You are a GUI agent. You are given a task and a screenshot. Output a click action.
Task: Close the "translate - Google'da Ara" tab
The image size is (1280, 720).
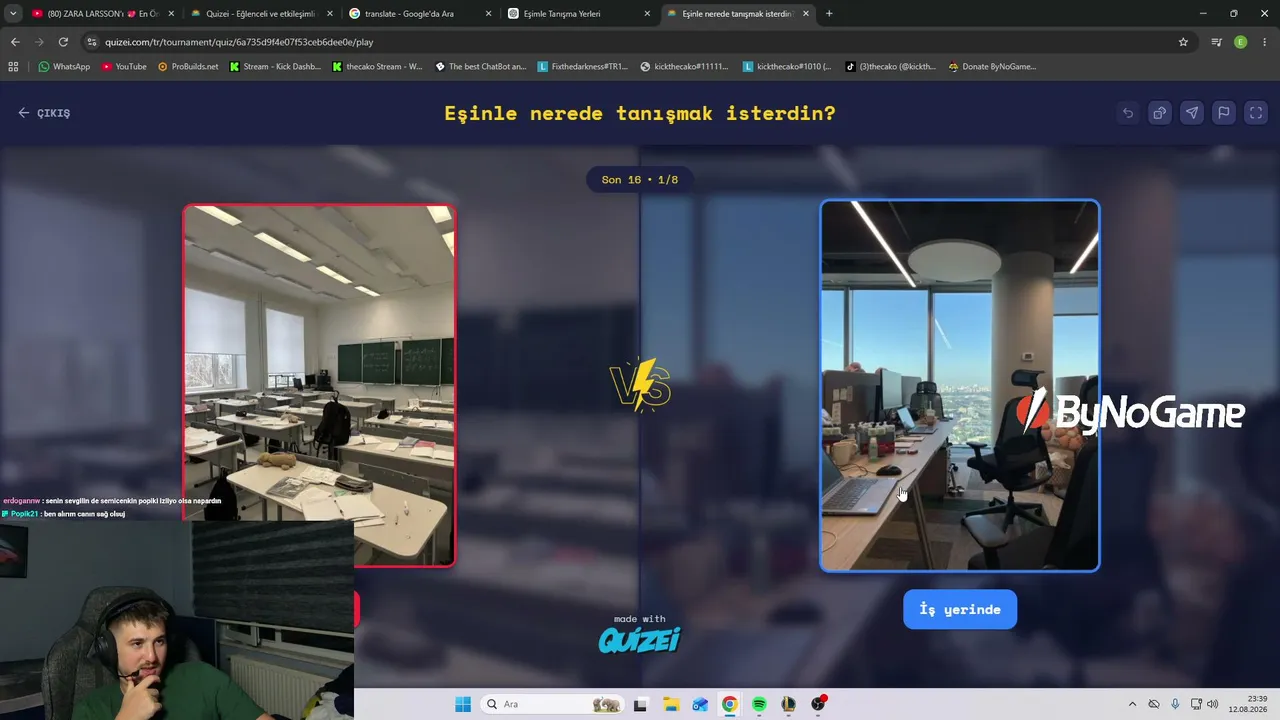point(488,14)
